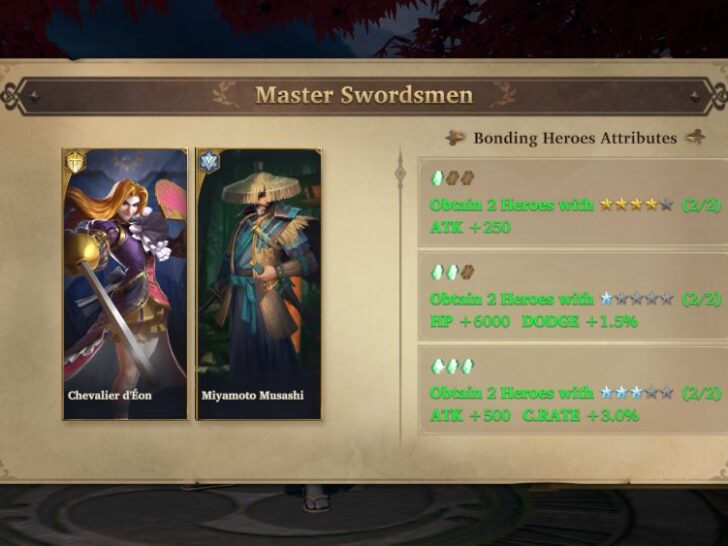Click the gem tier icons above HP +6000
Image resolution: width=728 pixels, height=546 pixels.
(453, 273)
